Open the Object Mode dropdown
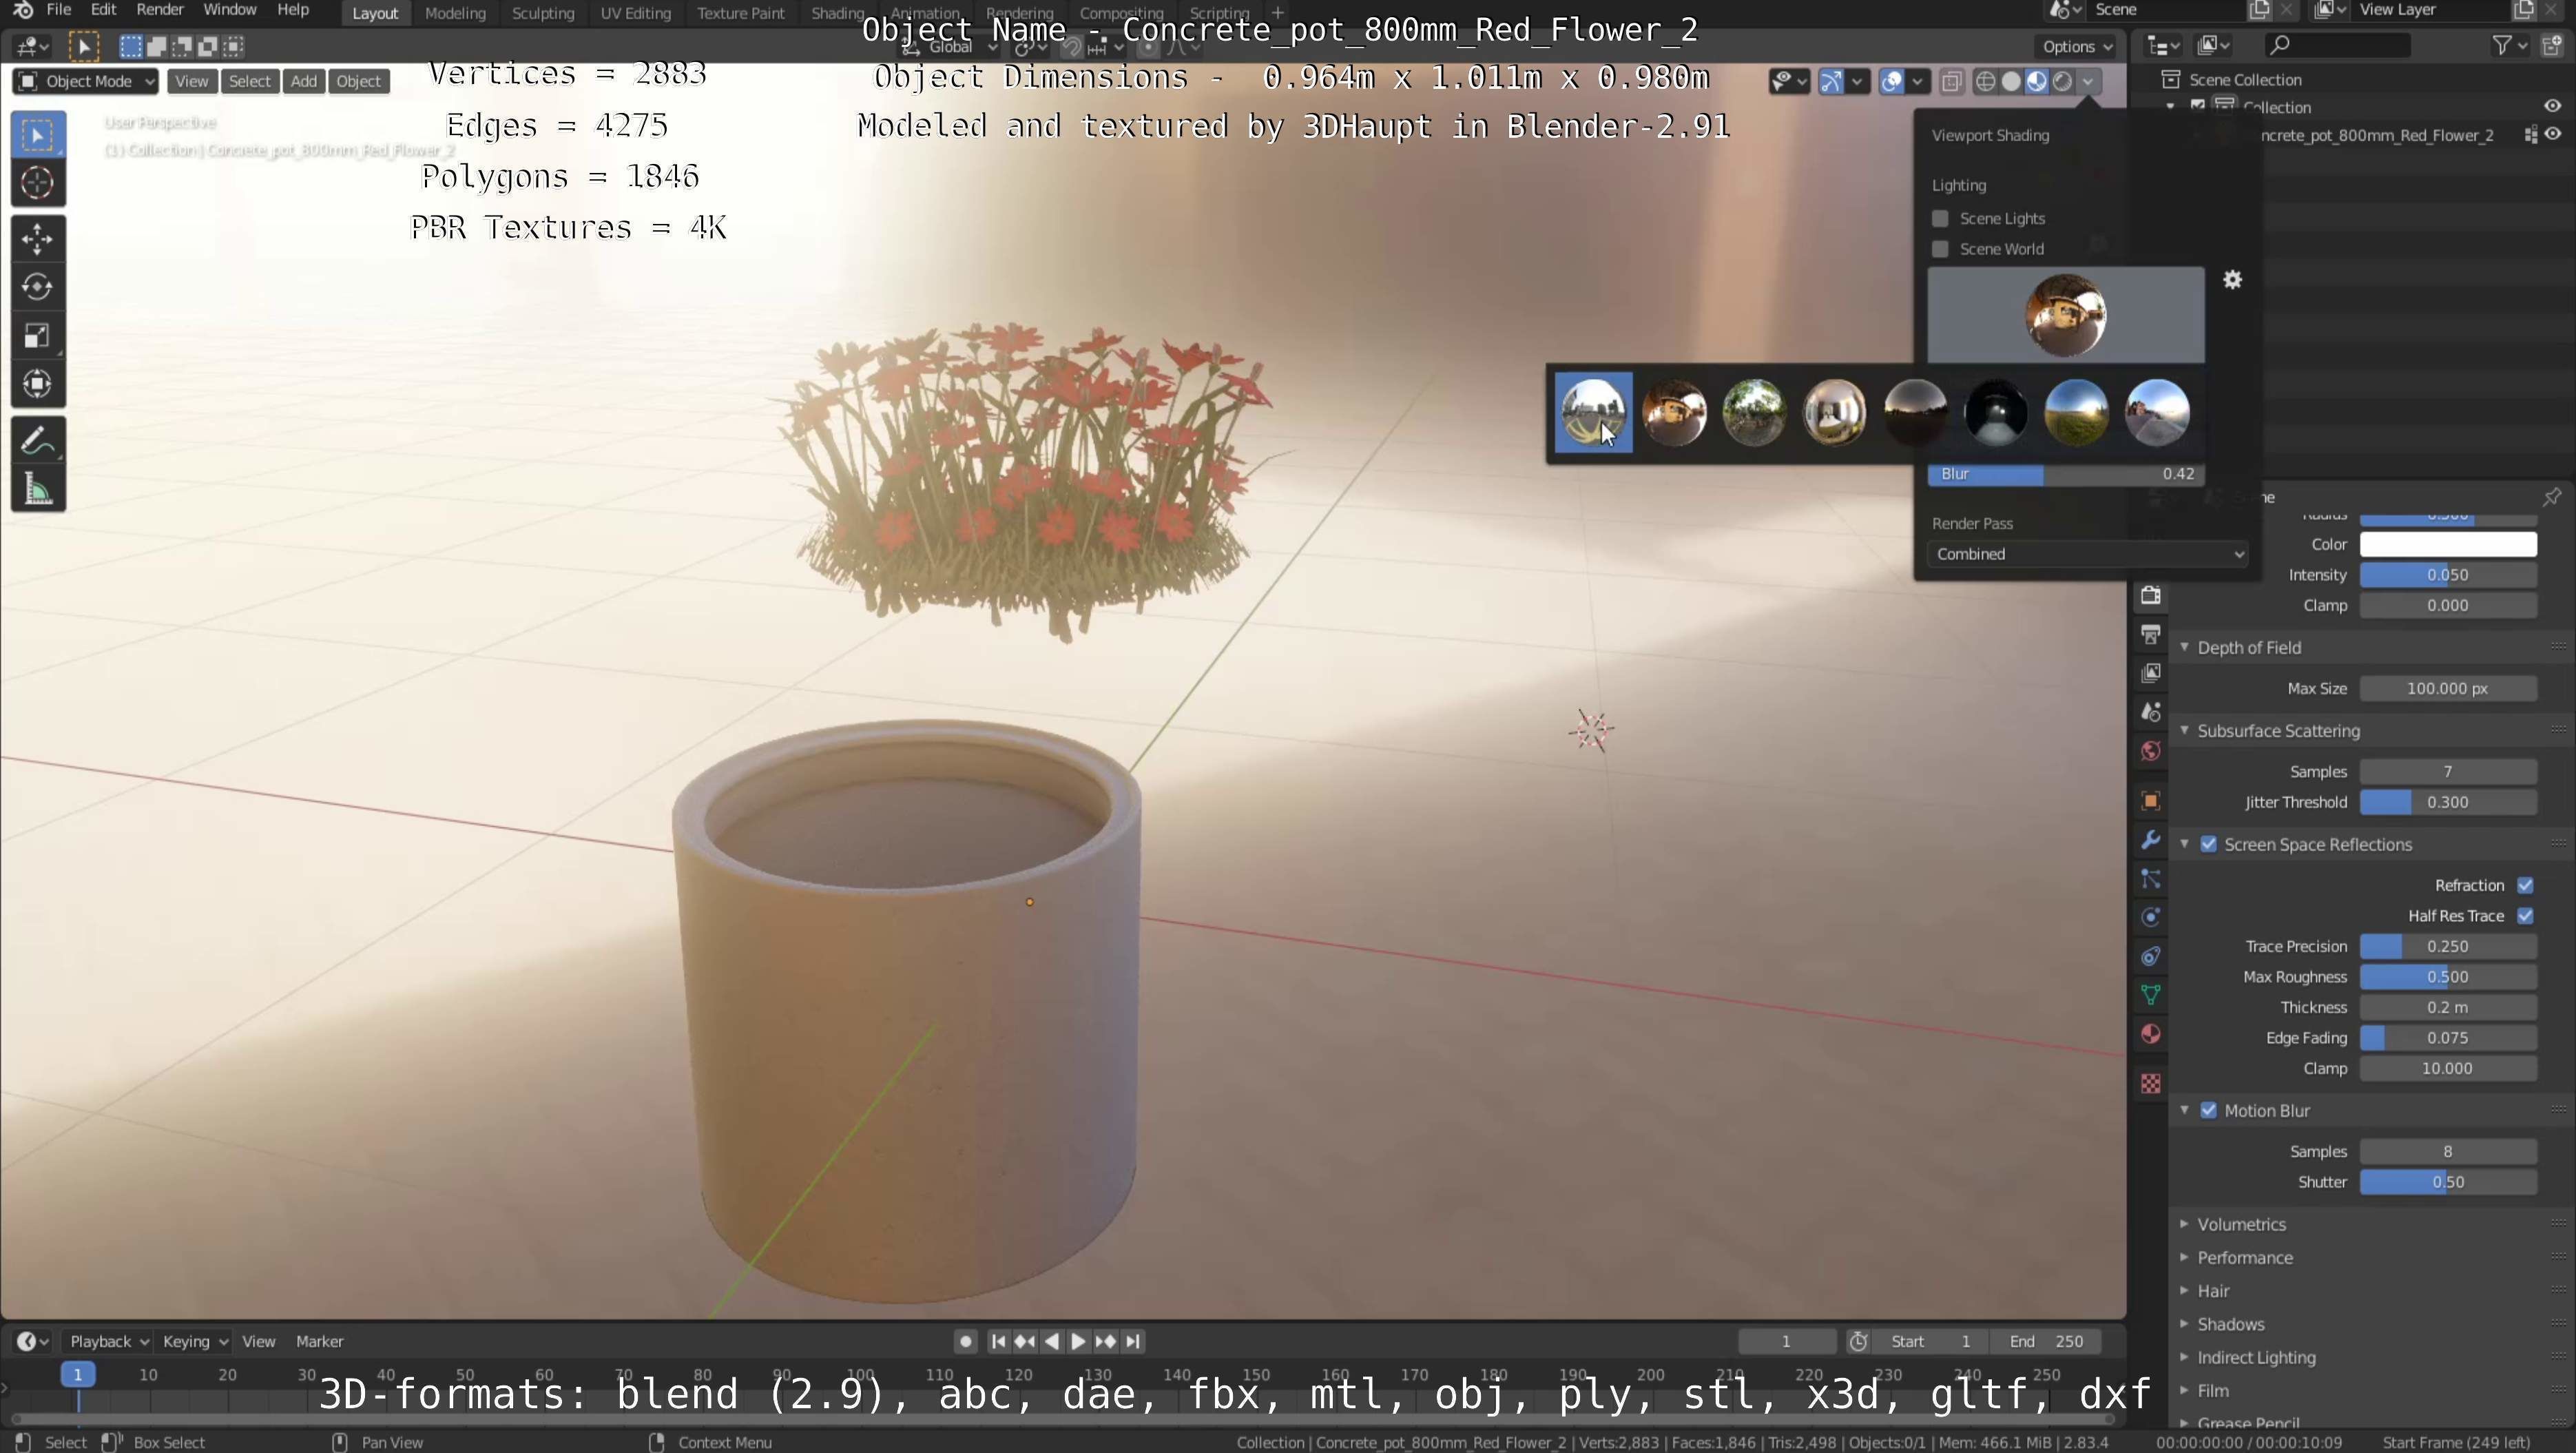The image size is (2576, 1453). point(86,82)
